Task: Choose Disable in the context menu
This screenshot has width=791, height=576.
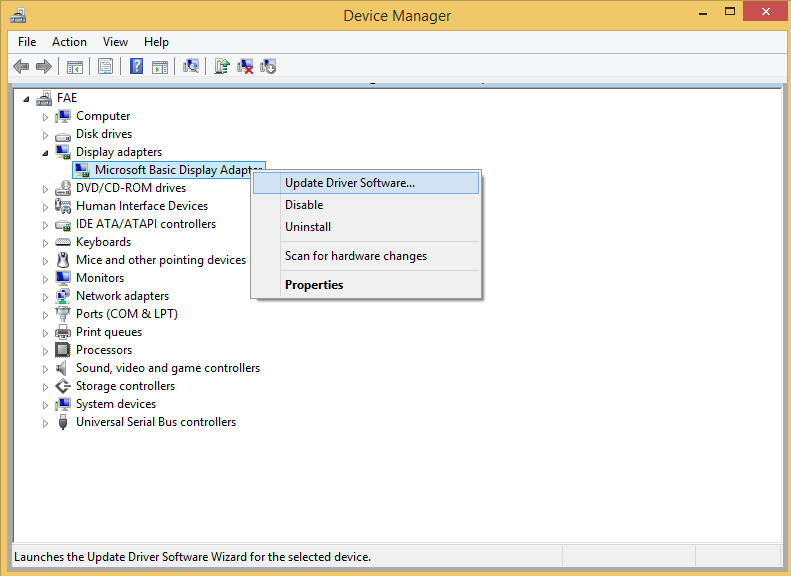Action: 366,205
